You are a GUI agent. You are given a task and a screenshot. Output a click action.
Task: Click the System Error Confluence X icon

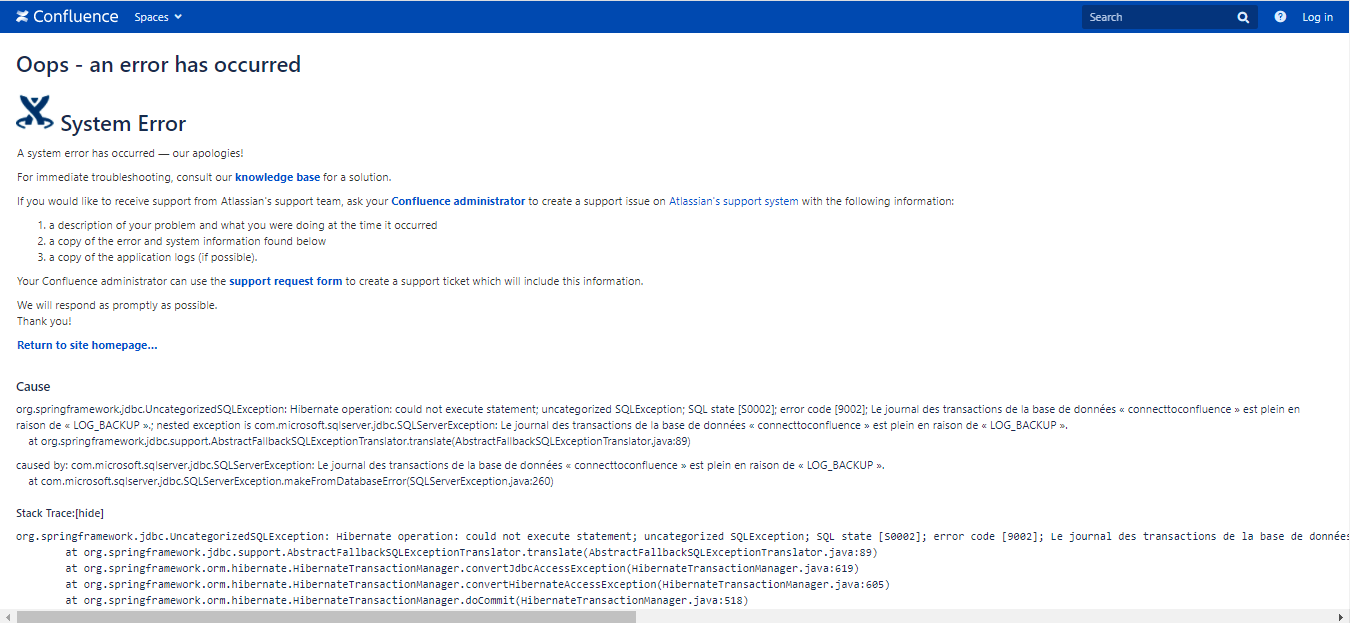click(x=34, y=112)
